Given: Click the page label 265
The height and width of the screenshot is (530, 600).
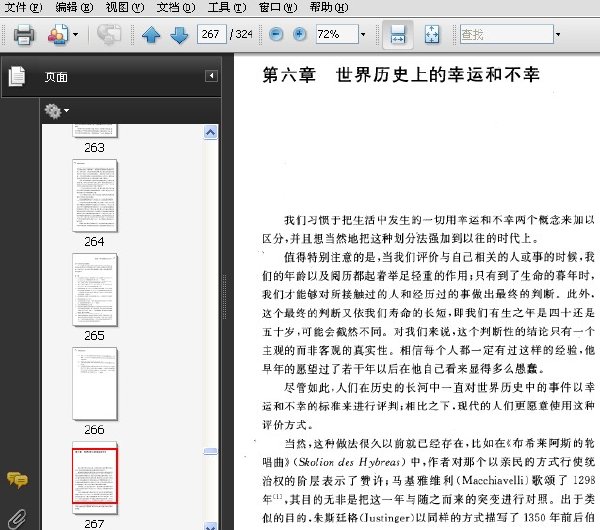Looking at the screenshot, I should [x=95, y=336].
